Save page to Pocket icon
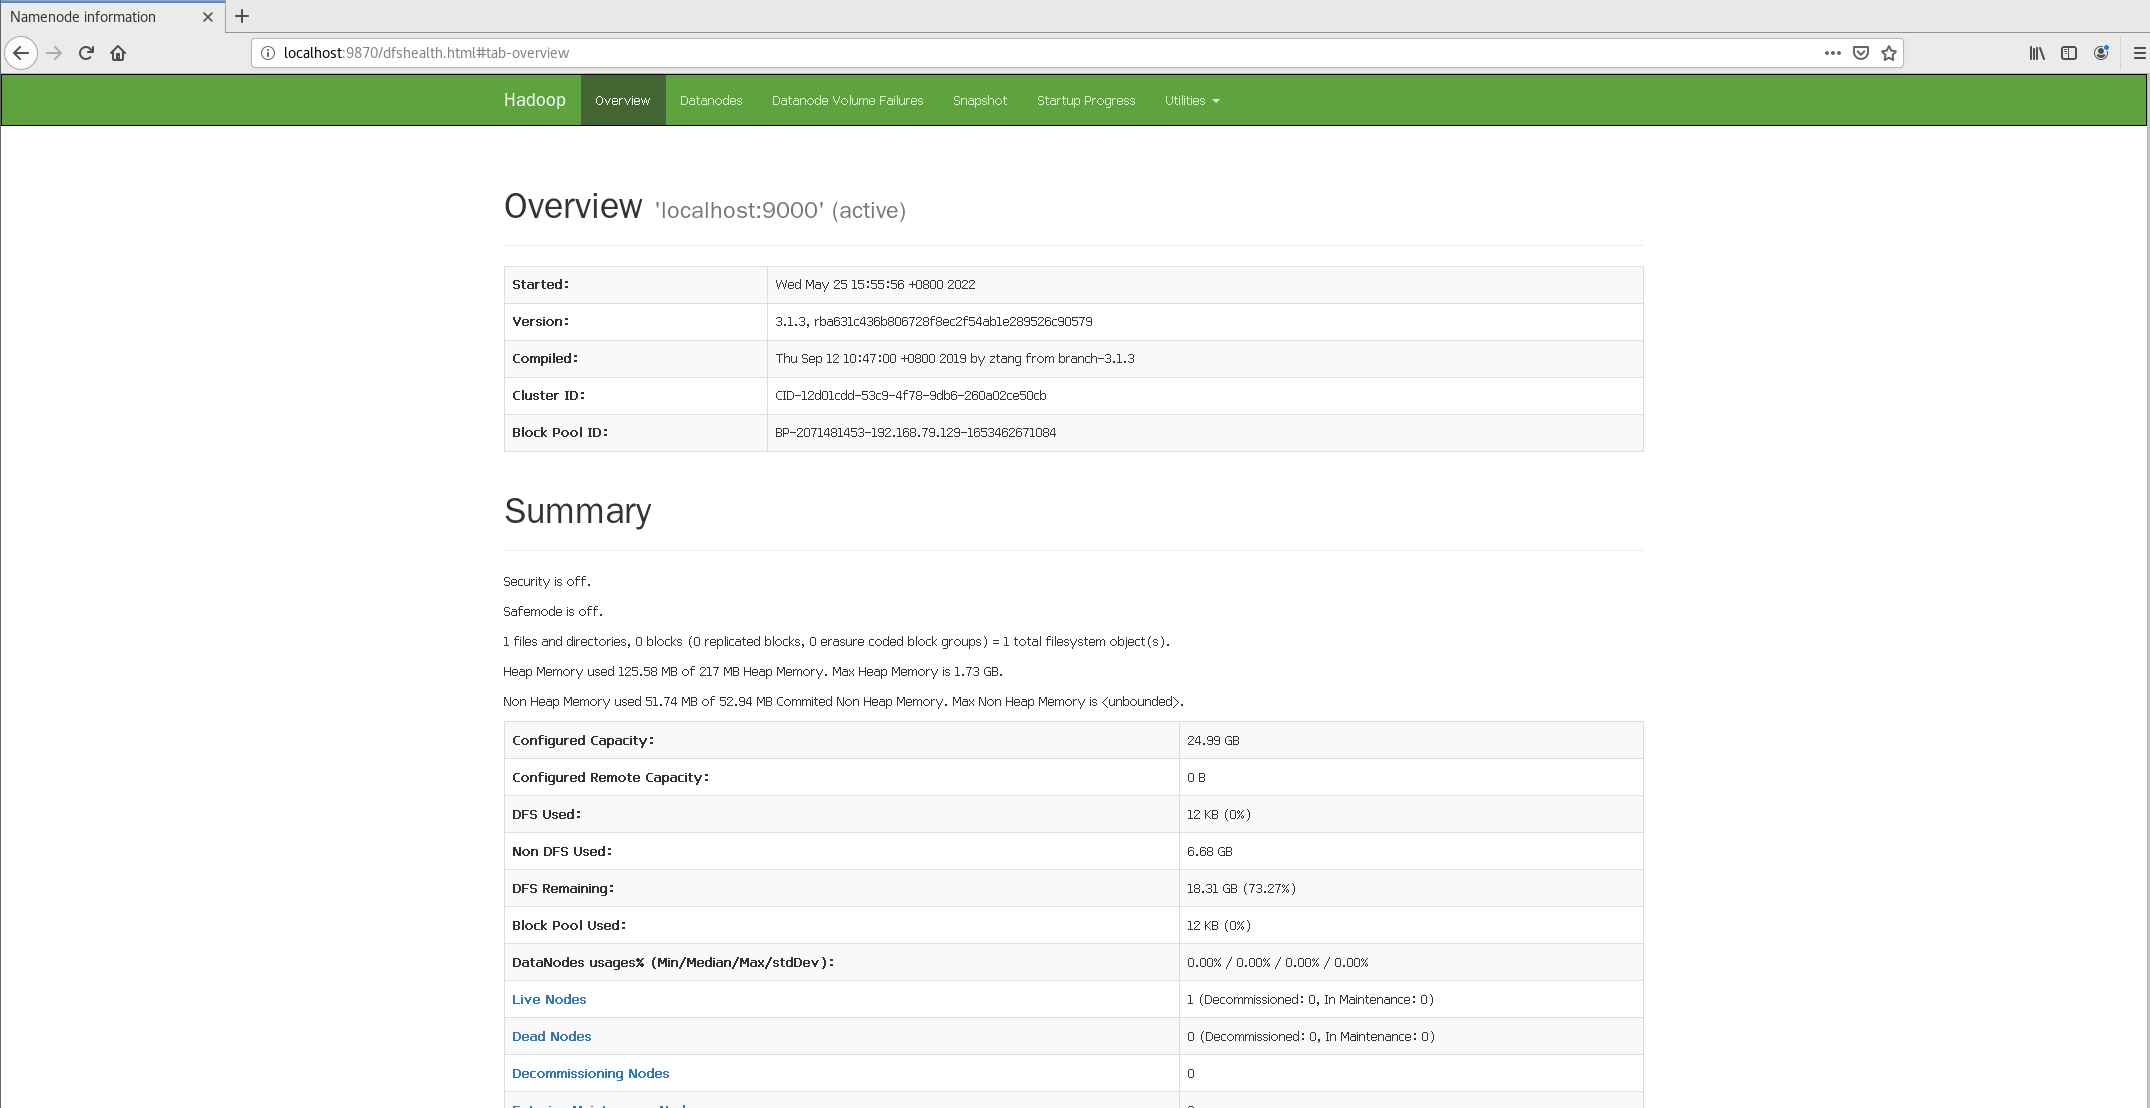 pos(1861,53)
